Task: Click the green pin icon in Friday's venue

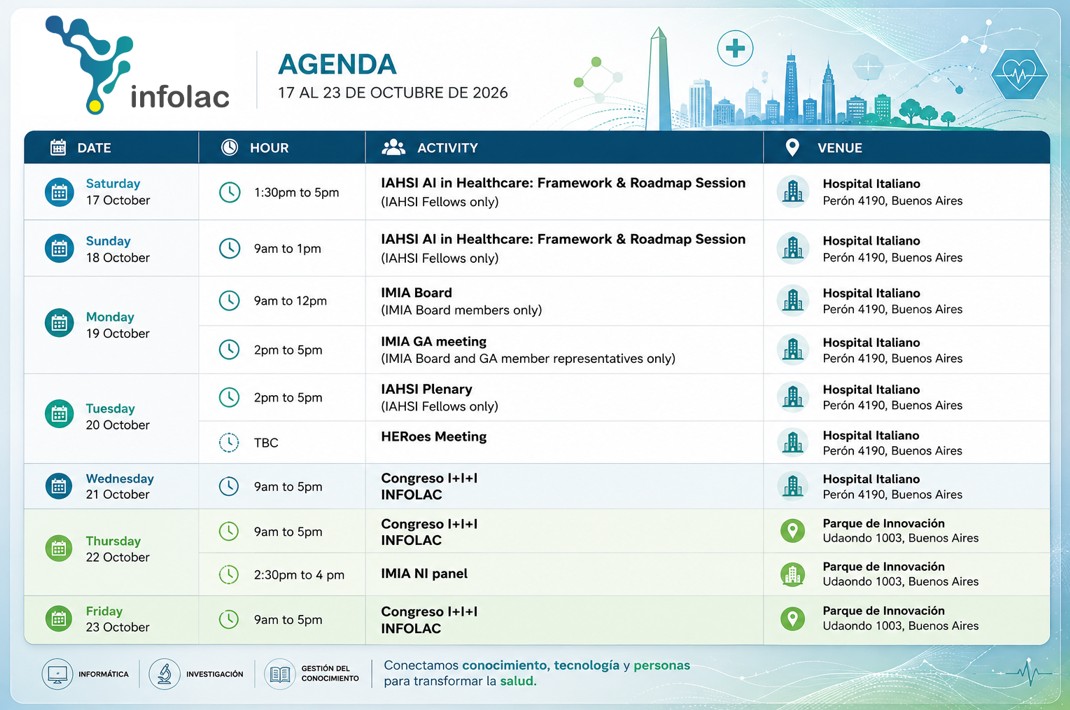Action: [792, 619]
